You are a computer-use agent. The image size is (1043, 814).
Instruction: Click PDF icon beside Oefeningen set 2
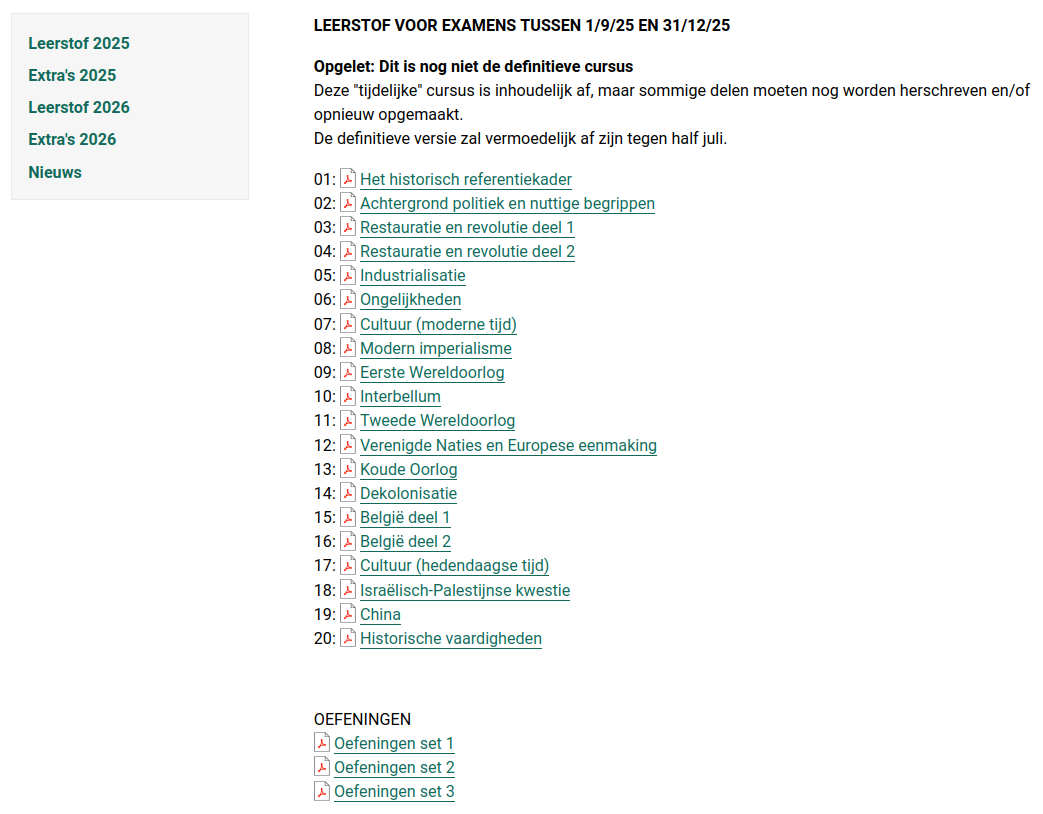pos(322,765)
